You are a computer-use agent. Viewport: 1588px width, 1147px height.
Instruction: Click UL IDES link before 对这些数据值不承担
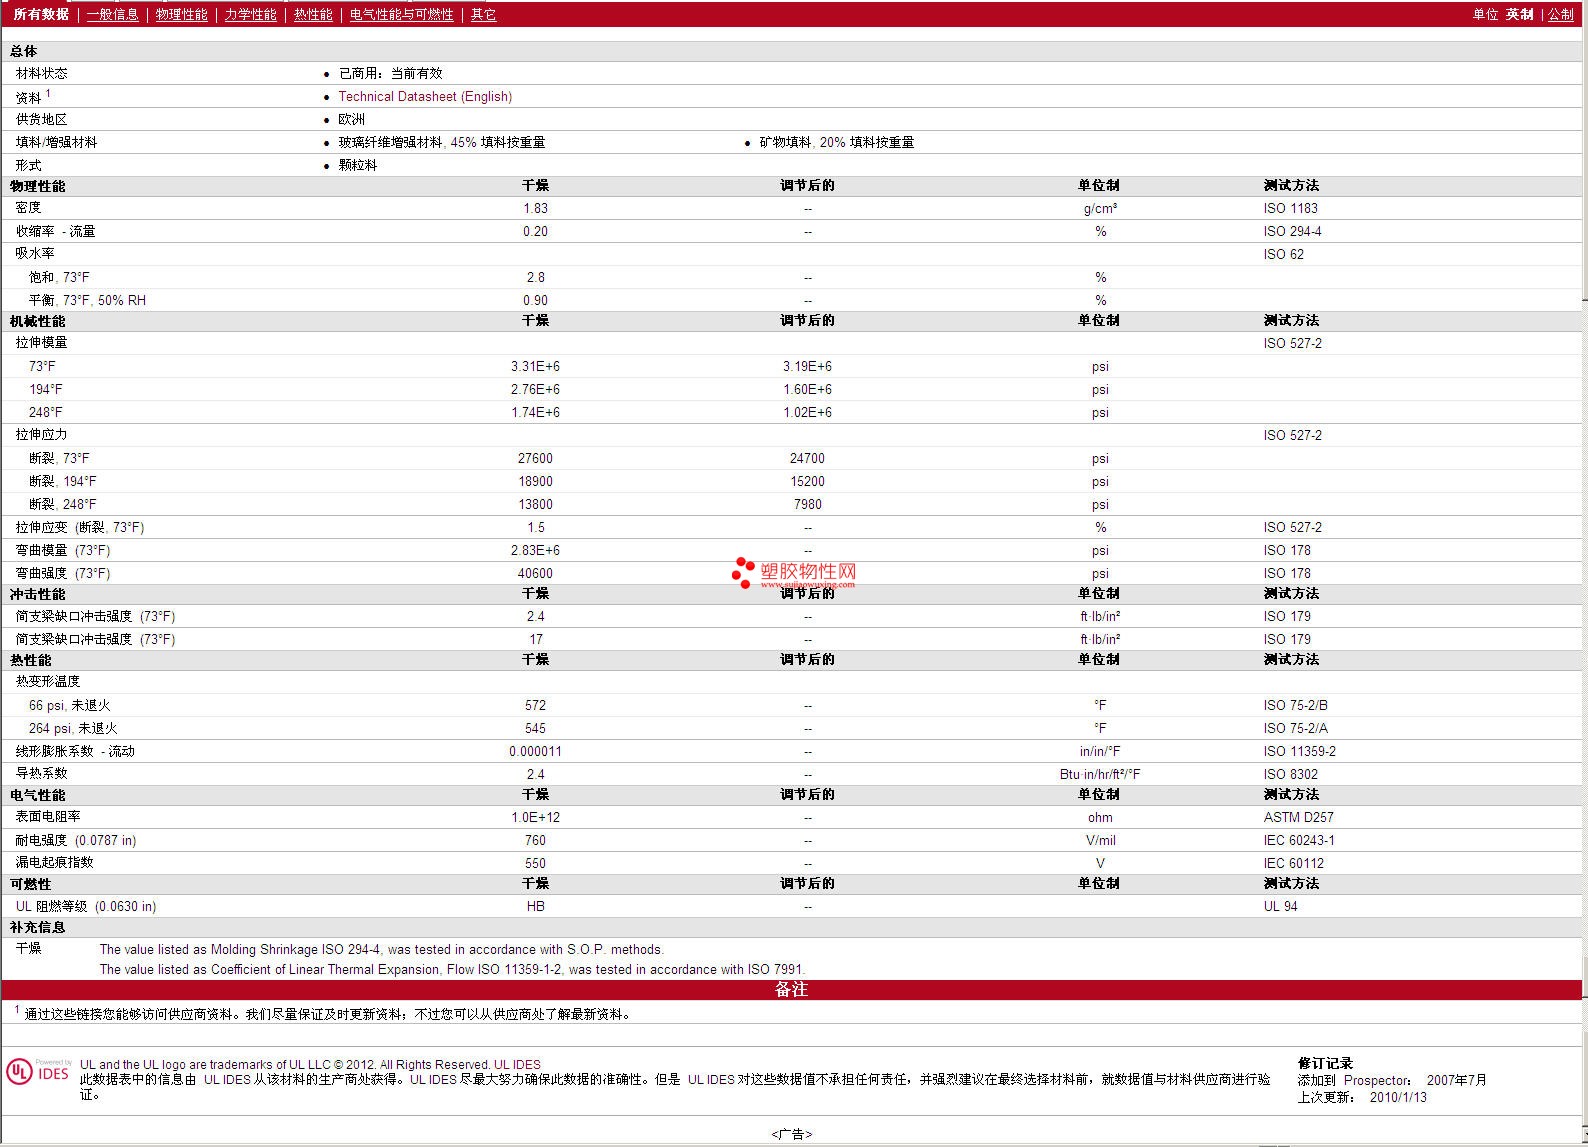pos(711,1079)
